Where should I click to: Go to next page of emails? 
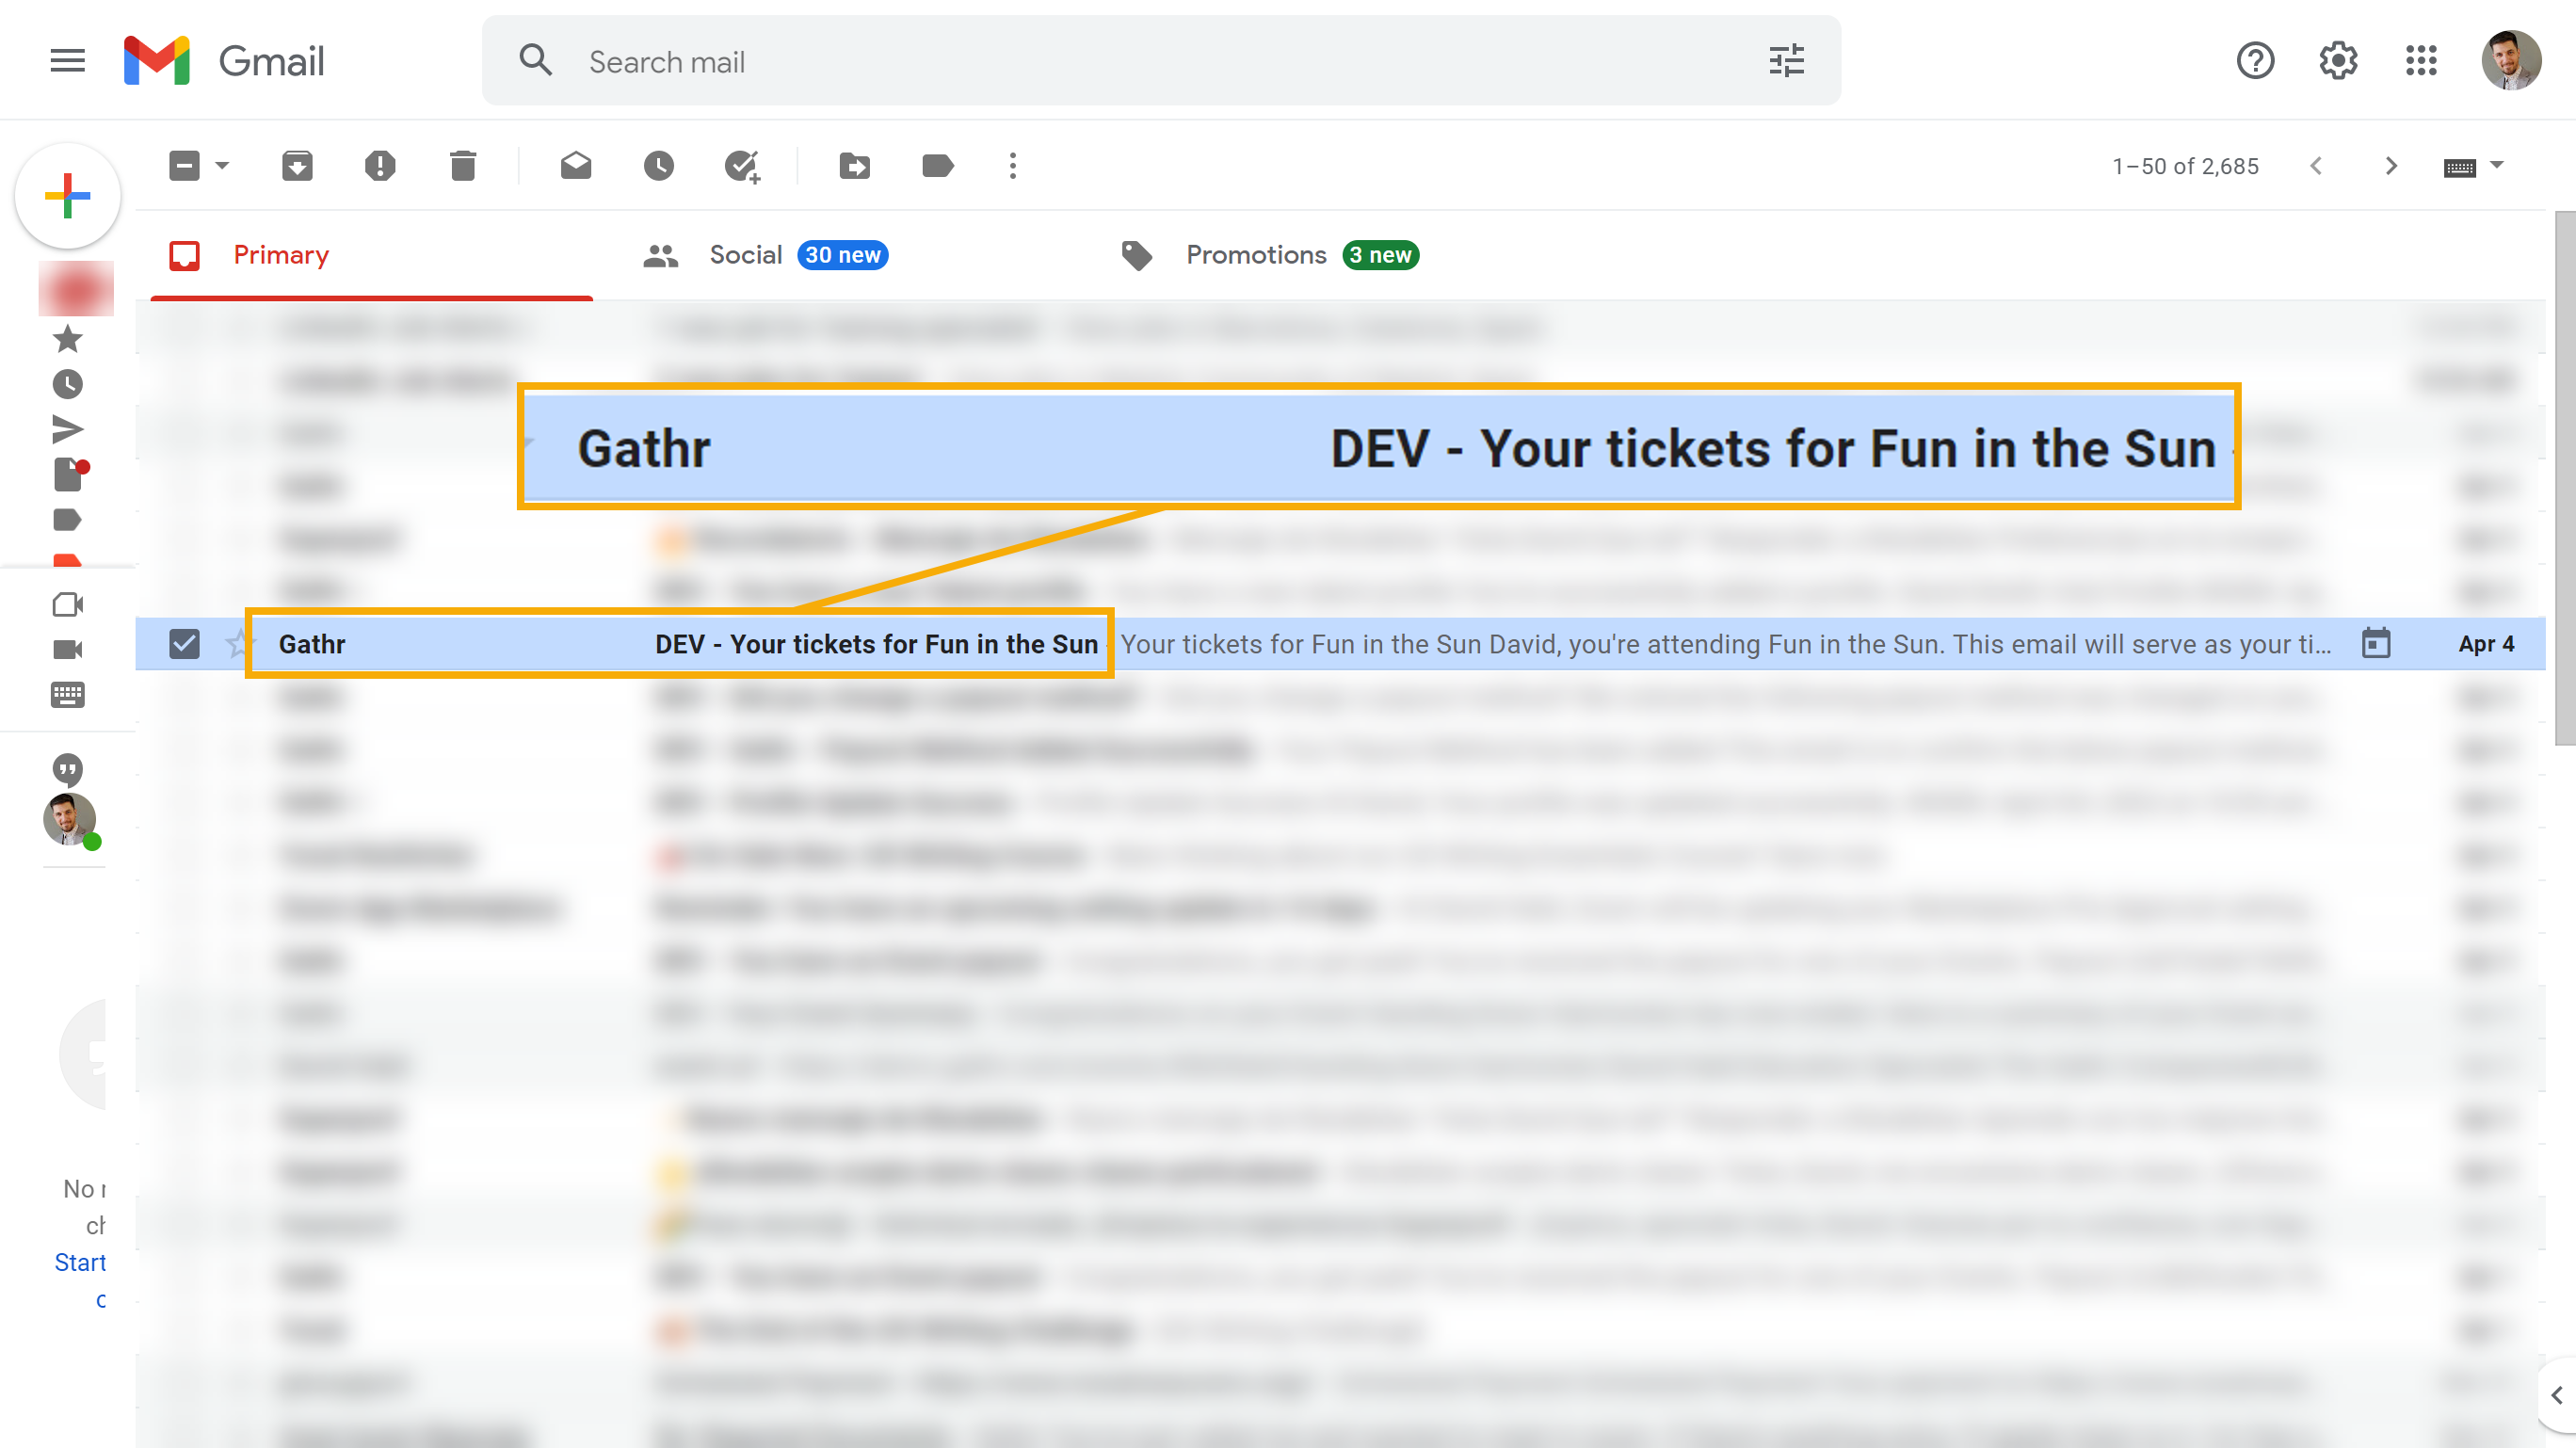coord(2391,166)
